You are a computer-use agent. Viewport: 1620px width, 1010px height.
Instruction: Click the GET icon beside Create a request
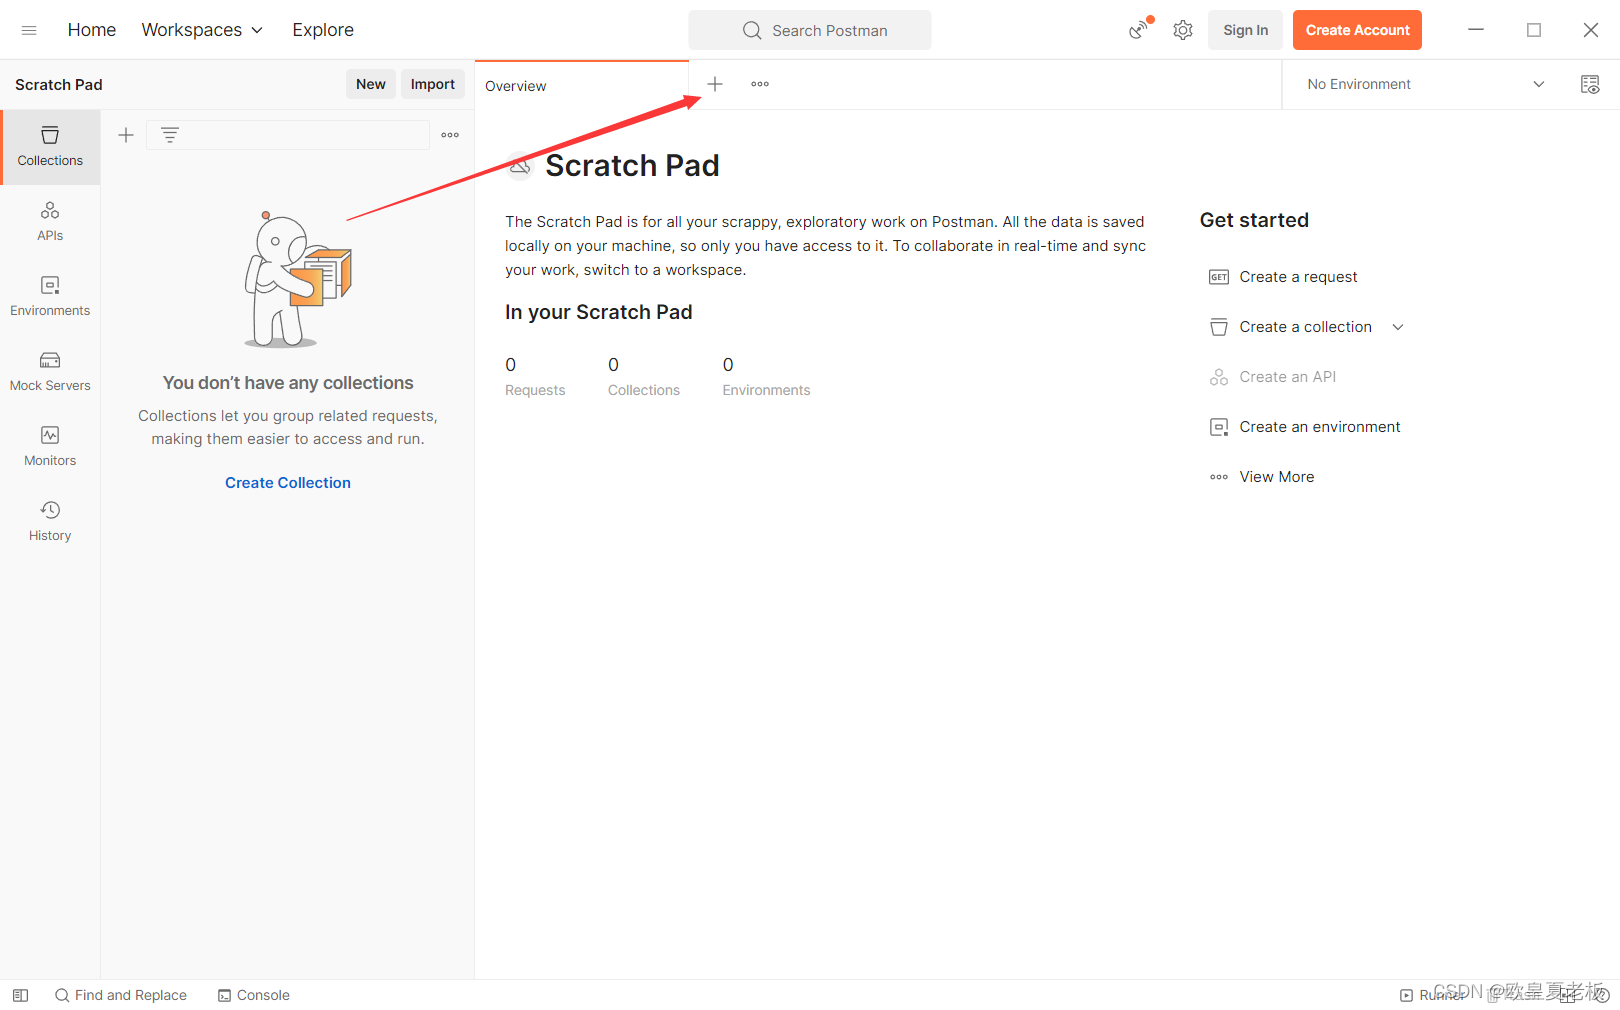pos(1219,277)
